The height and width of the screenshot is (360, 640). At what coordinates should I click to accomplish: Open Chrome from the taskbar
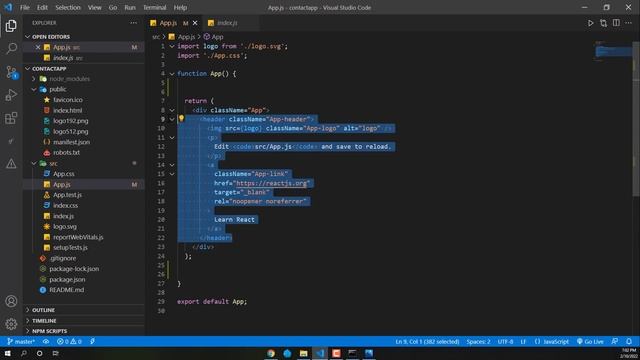[x=271, y=353]
